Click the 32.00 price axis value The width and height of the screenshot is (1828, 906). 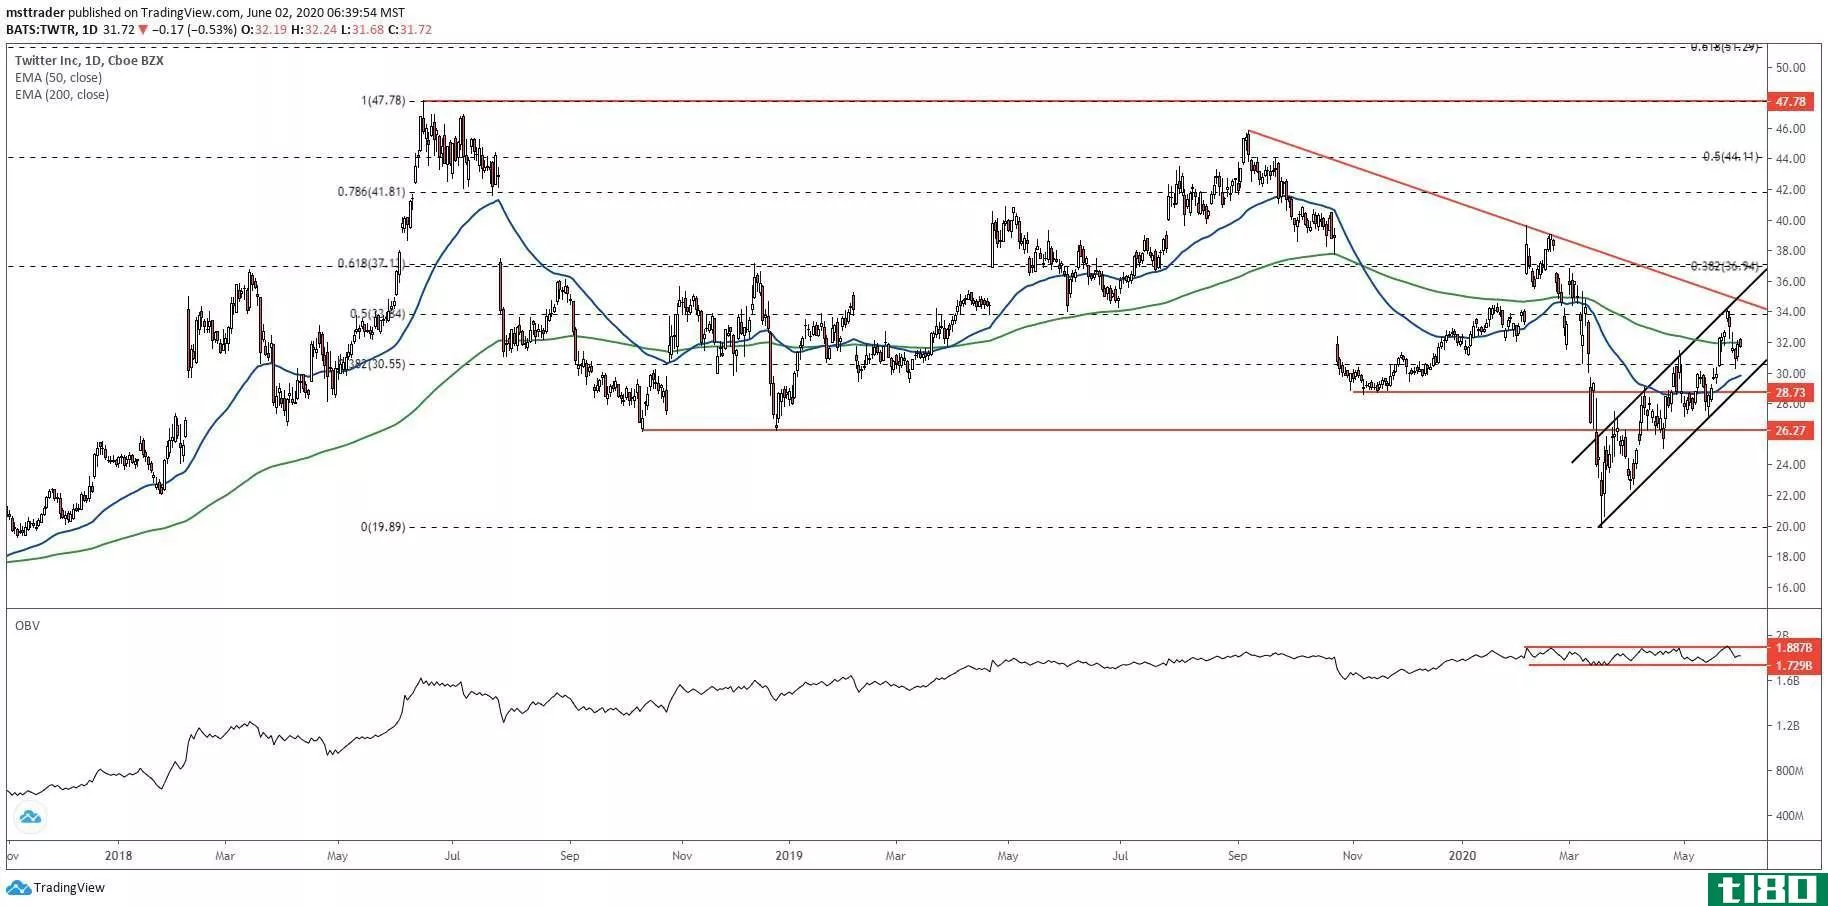(1790, 343)
